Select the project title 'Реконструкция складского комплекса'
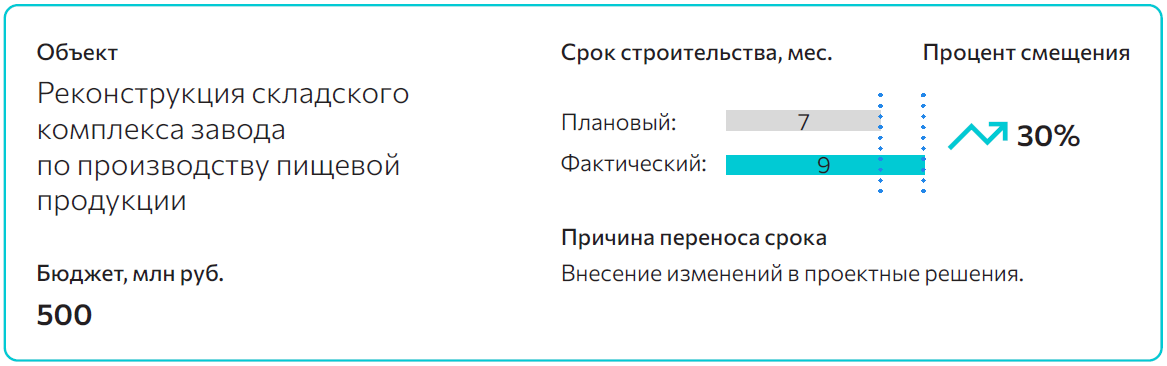The width and height of the screenshot is (1167, 366). pyautogui.click(x=223, y=113)
